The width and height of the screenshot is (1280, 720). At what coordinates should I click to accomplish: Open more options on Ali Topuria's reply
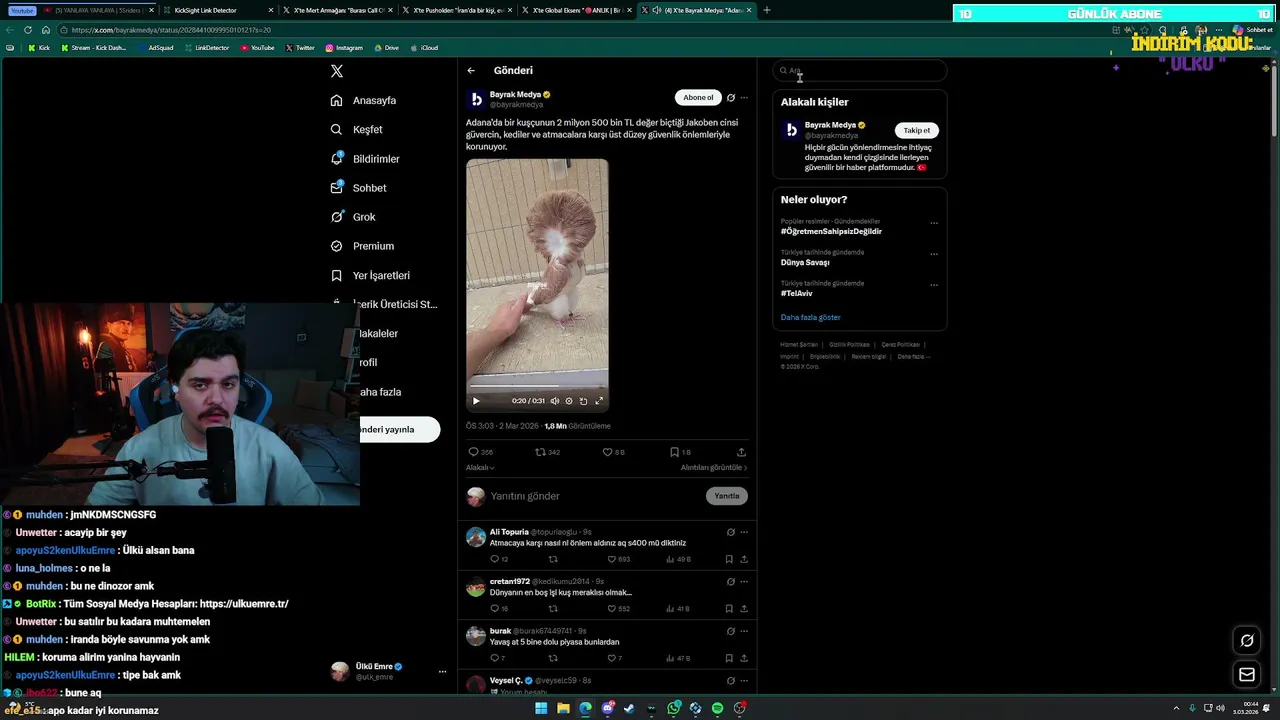(744, 532)
